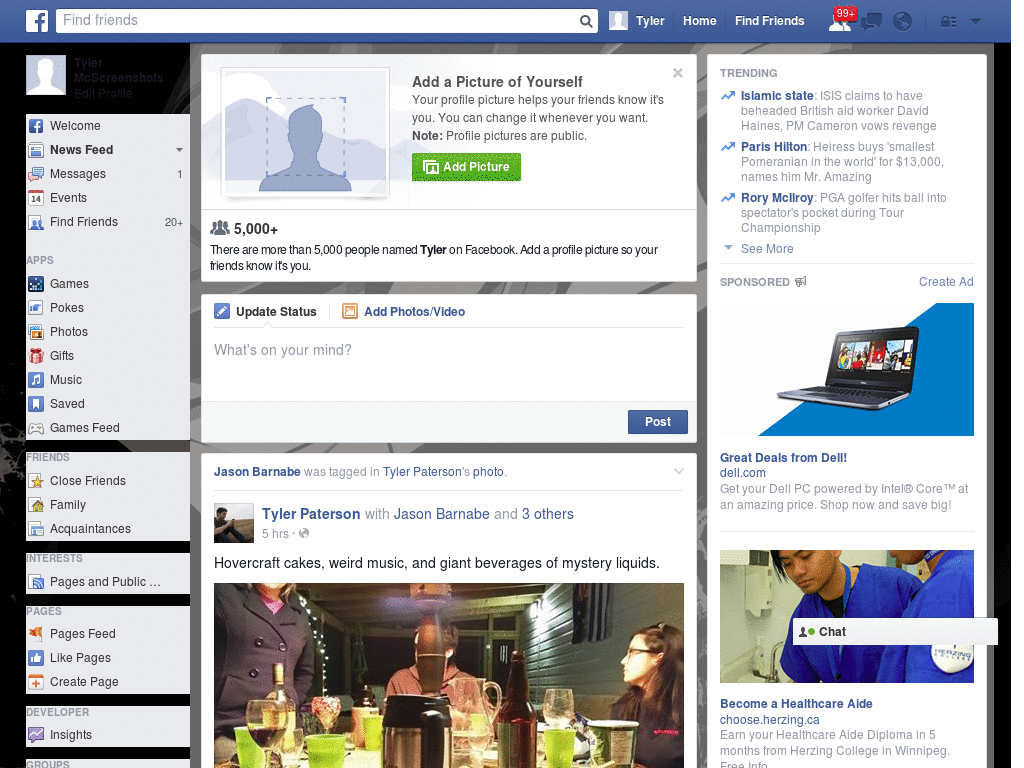The image size is (1024, 768).
Task: Open friend requests notification icon
Action: tap(840, 21)
